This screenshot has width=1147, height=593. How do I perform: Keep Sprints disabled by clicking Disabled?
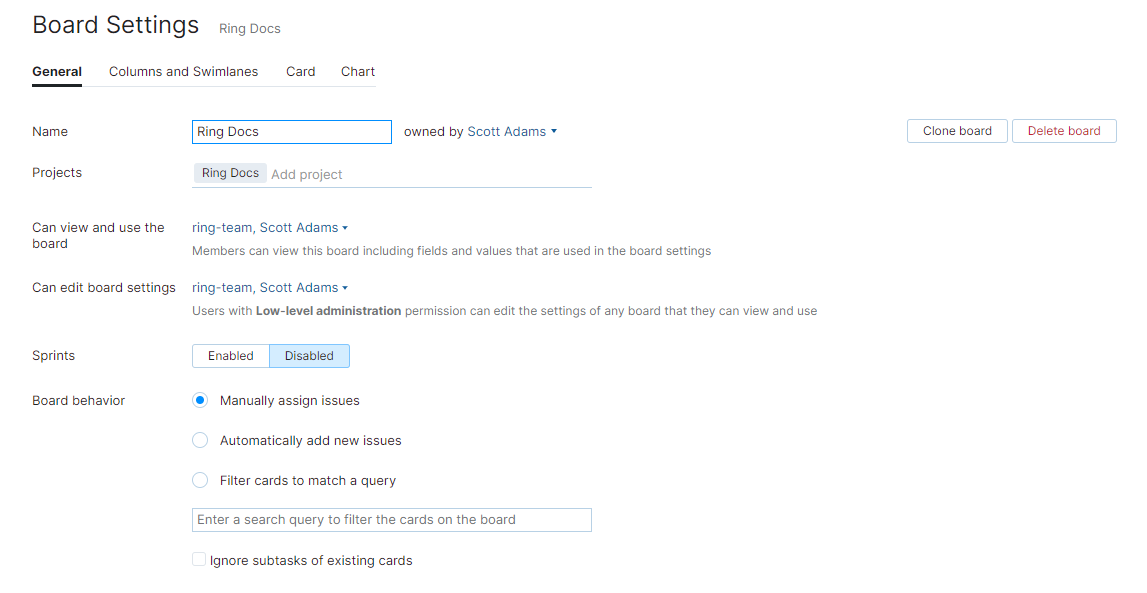pyautogui.click(x=309, y=355)
